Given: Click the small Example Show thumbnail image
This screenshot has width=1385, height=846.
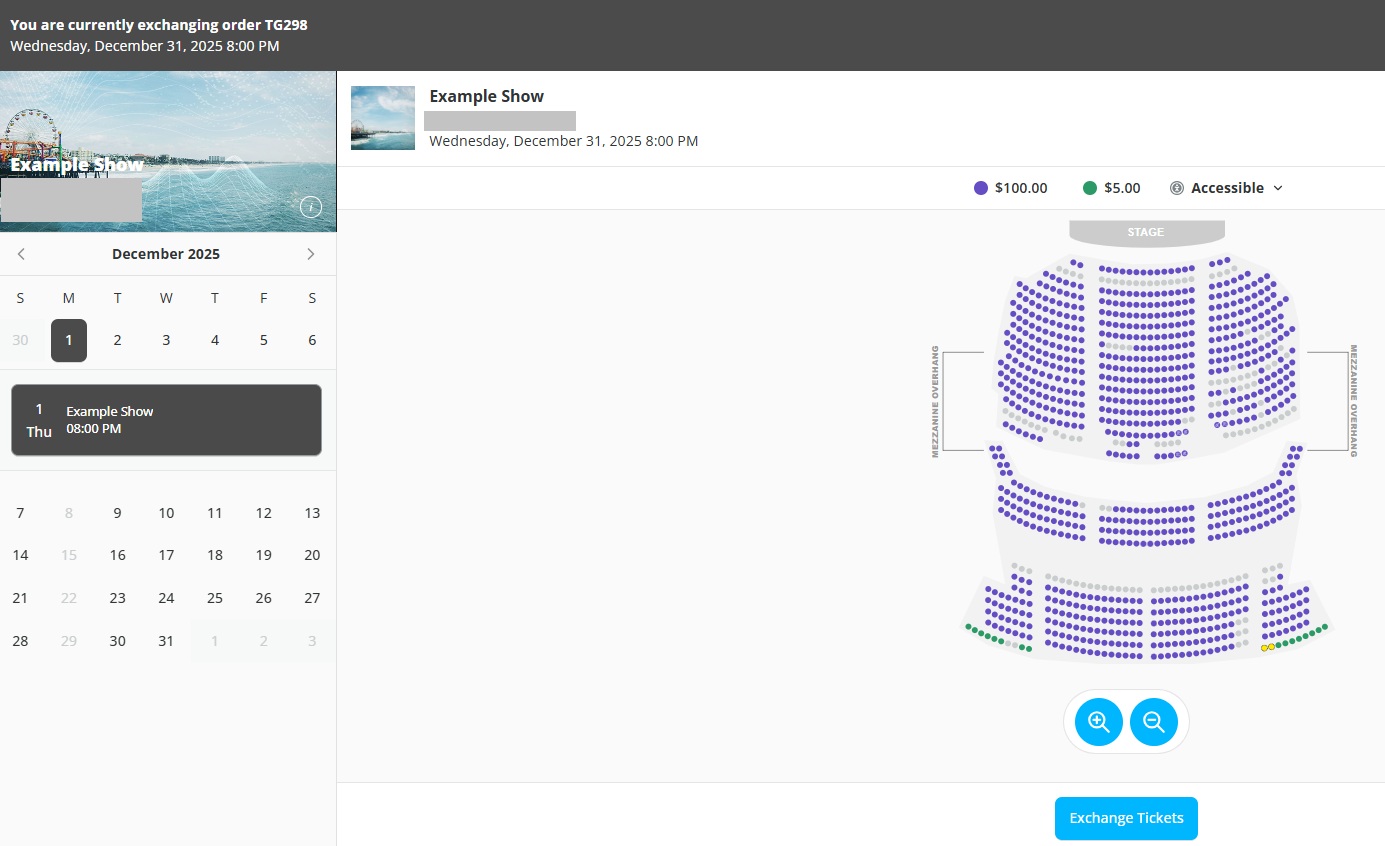Looking at the screenshot, I should coord(383,118).
